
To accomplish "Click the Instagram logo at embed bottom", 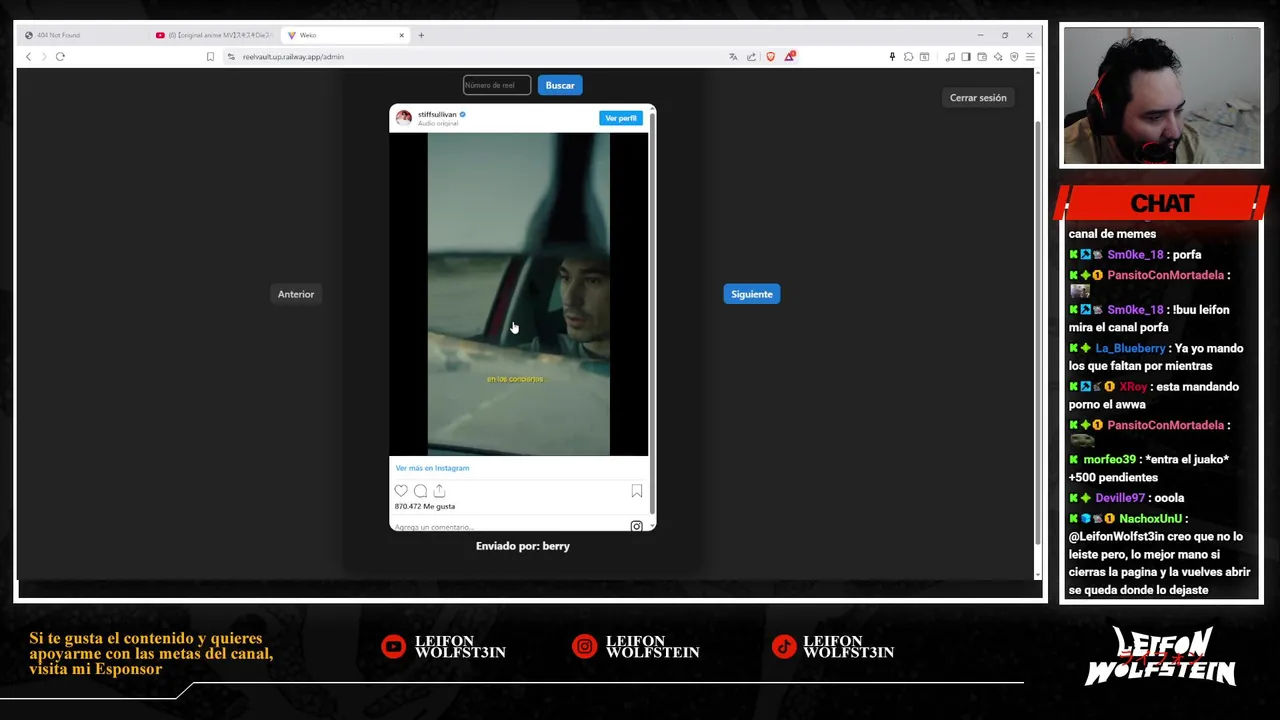I will click(x=636, y=526).
